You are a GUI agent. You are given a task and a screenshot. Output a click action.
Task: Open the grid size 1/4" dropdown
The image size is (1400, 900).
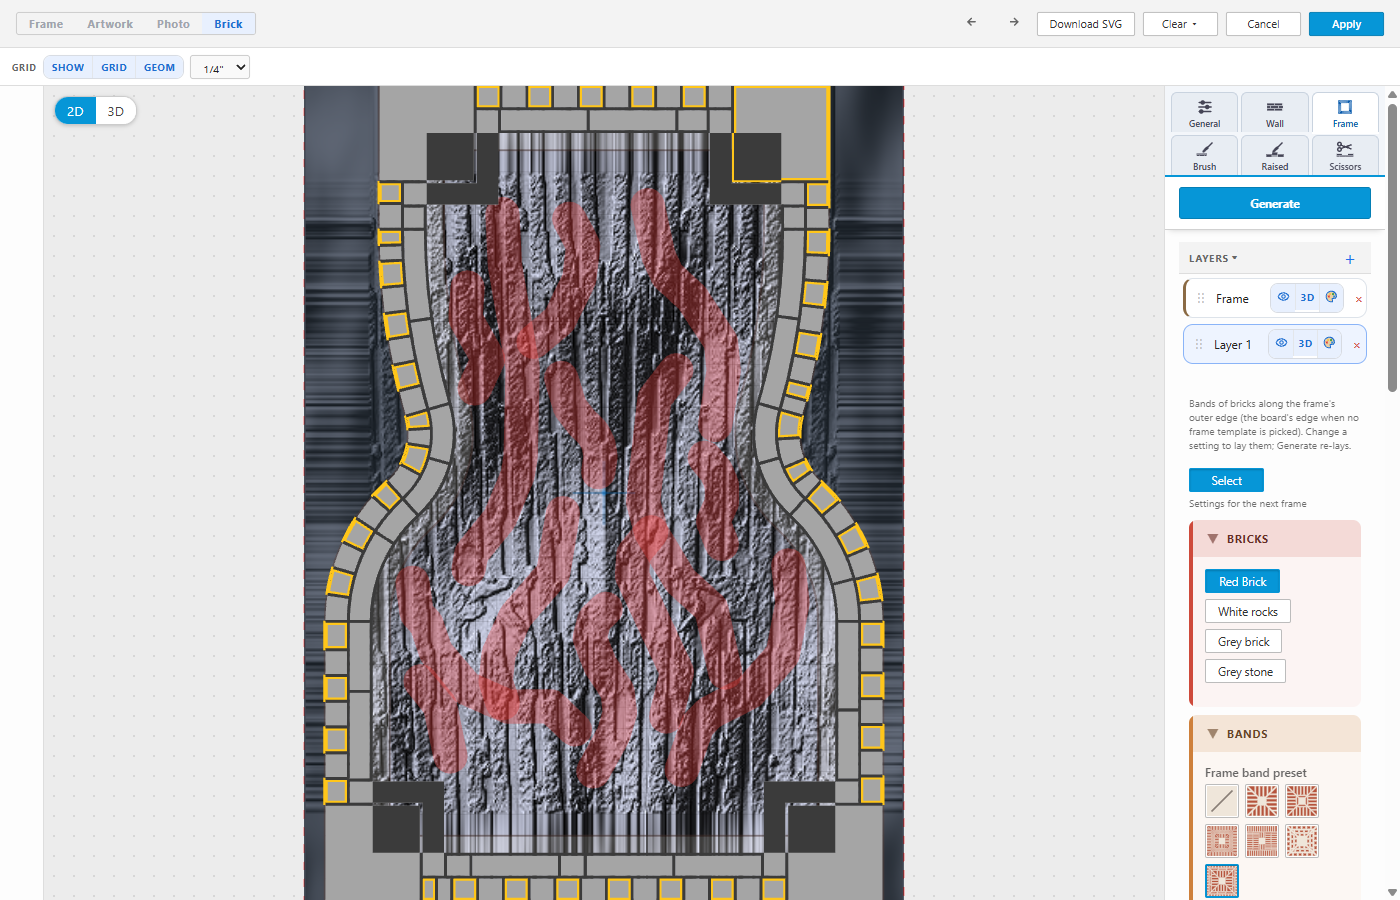click(x=220, y=68)
